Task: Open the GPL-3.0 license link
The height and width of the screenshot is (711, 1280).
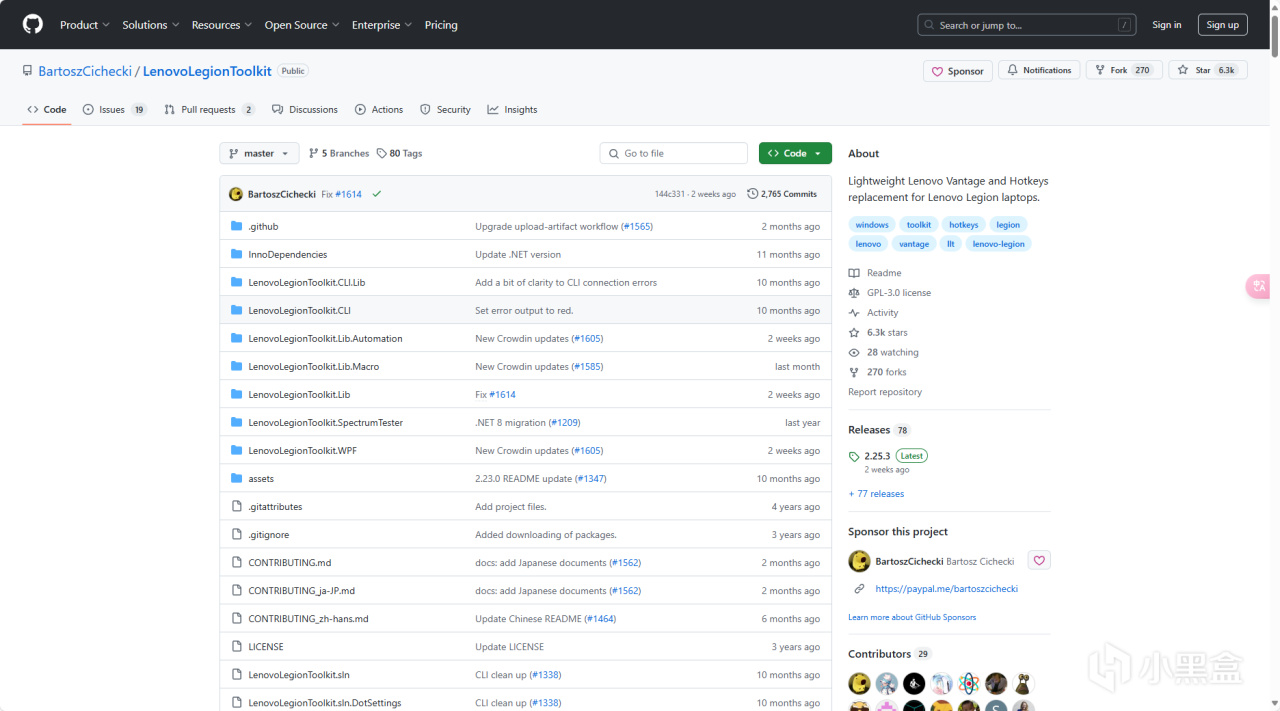Action: (889, 293)
